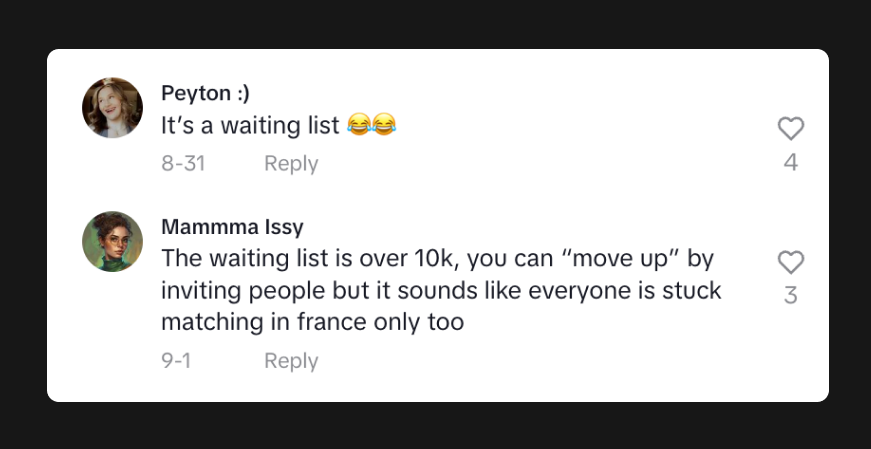The image size is (871, 449).
Task: Like Peyton's waiting list comment
Action: (x=790, y=128)
